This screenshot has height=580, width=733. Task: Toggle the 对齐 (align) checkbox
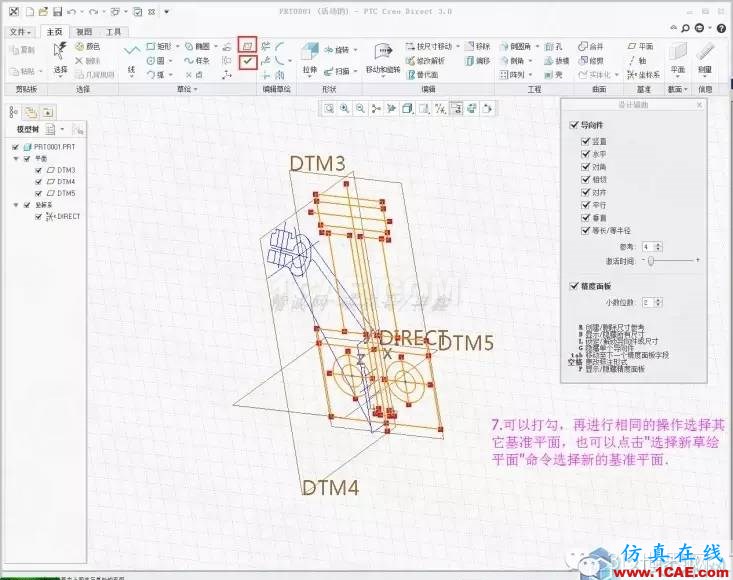tap(585, 192)
